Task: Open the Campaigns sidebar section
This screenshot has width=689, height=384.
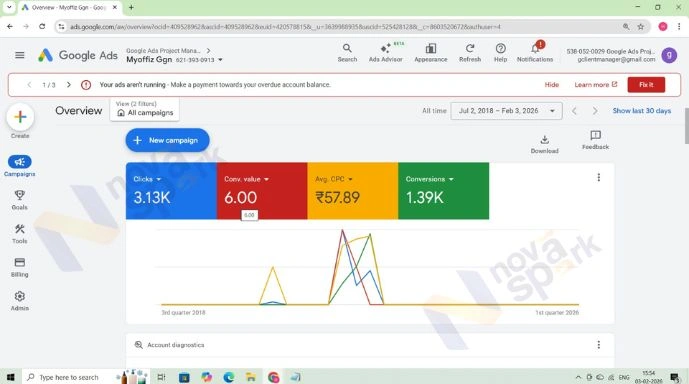Action: pos(19,166)
